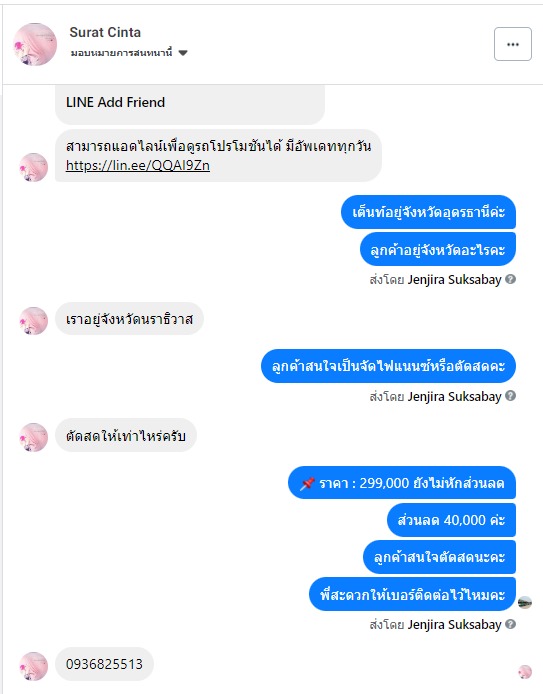This screenshot has width=543, height=694.
Task: Select the phone number 0936825513 message
Action: pos(104,664)
